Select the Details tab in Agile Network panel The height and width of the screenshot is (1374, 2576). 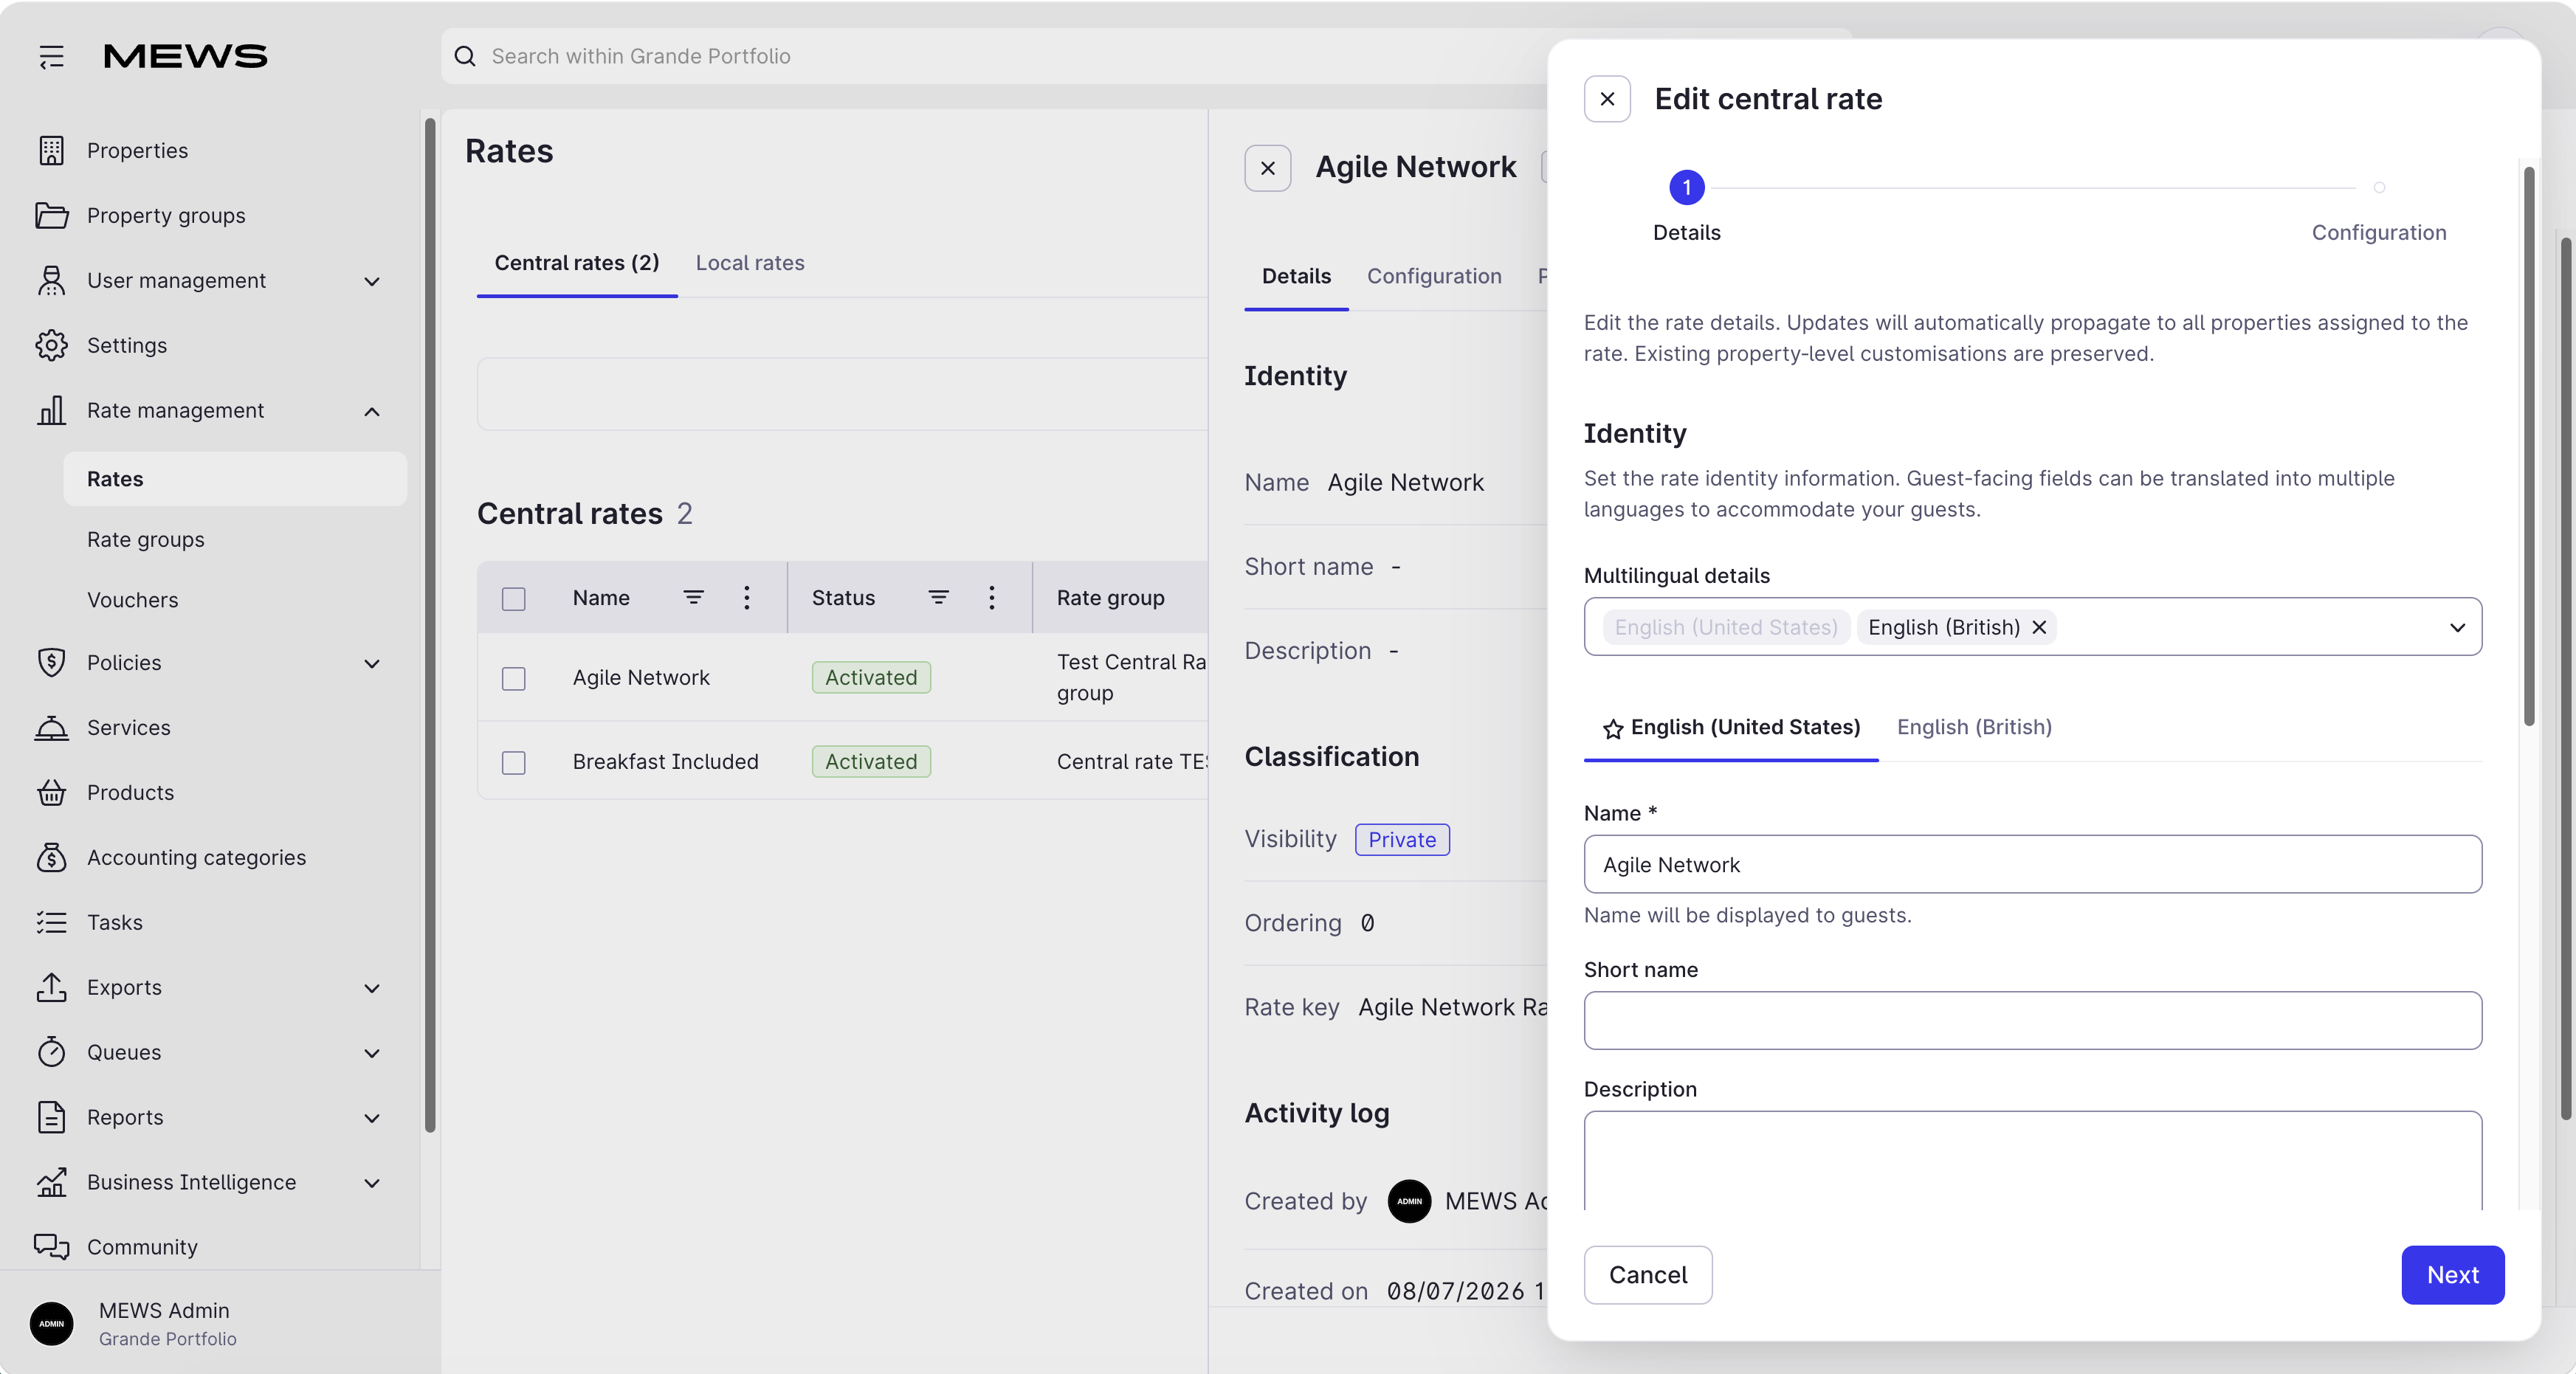tap(1296, 276)
